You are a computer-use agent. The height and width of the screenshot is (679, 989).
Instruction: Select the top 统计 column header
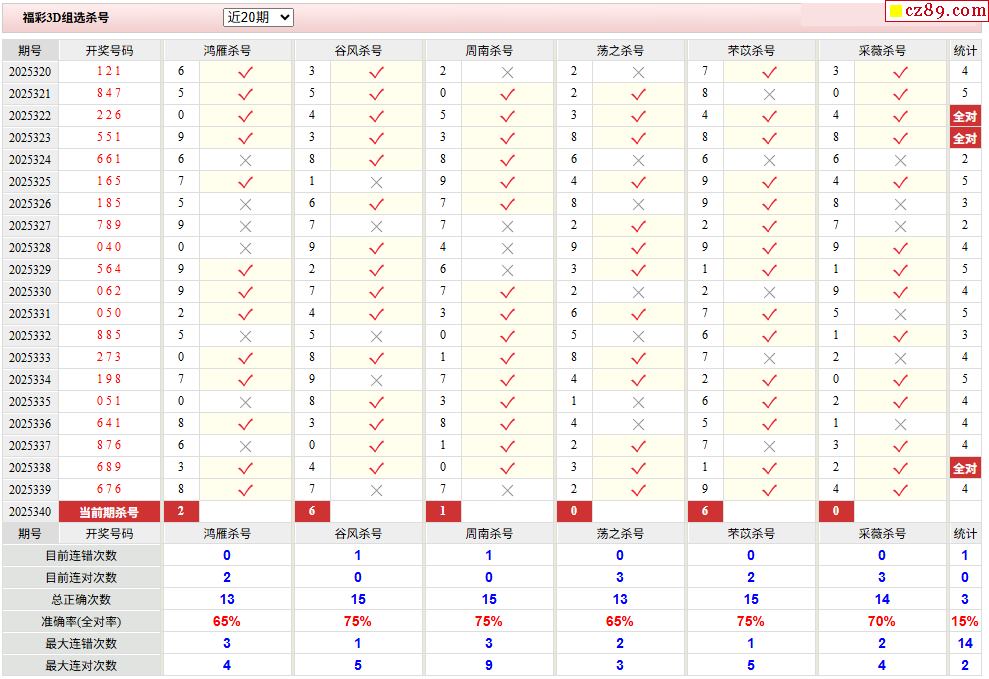(x=965, y=50)
